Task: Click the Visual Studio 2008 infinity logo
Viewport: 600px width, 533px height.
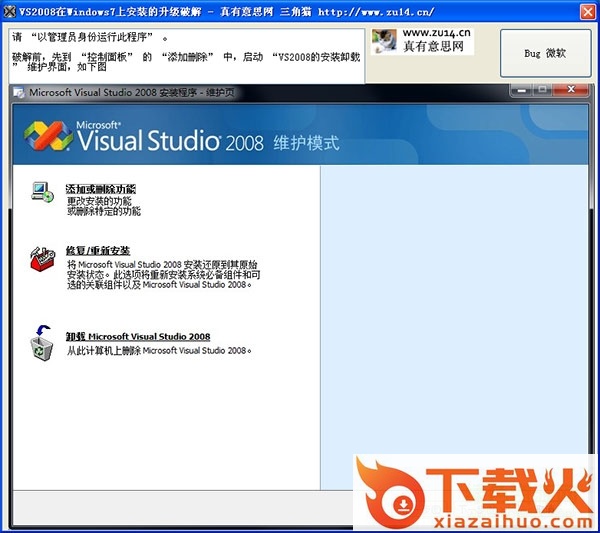Action: (x=48, y=136)
